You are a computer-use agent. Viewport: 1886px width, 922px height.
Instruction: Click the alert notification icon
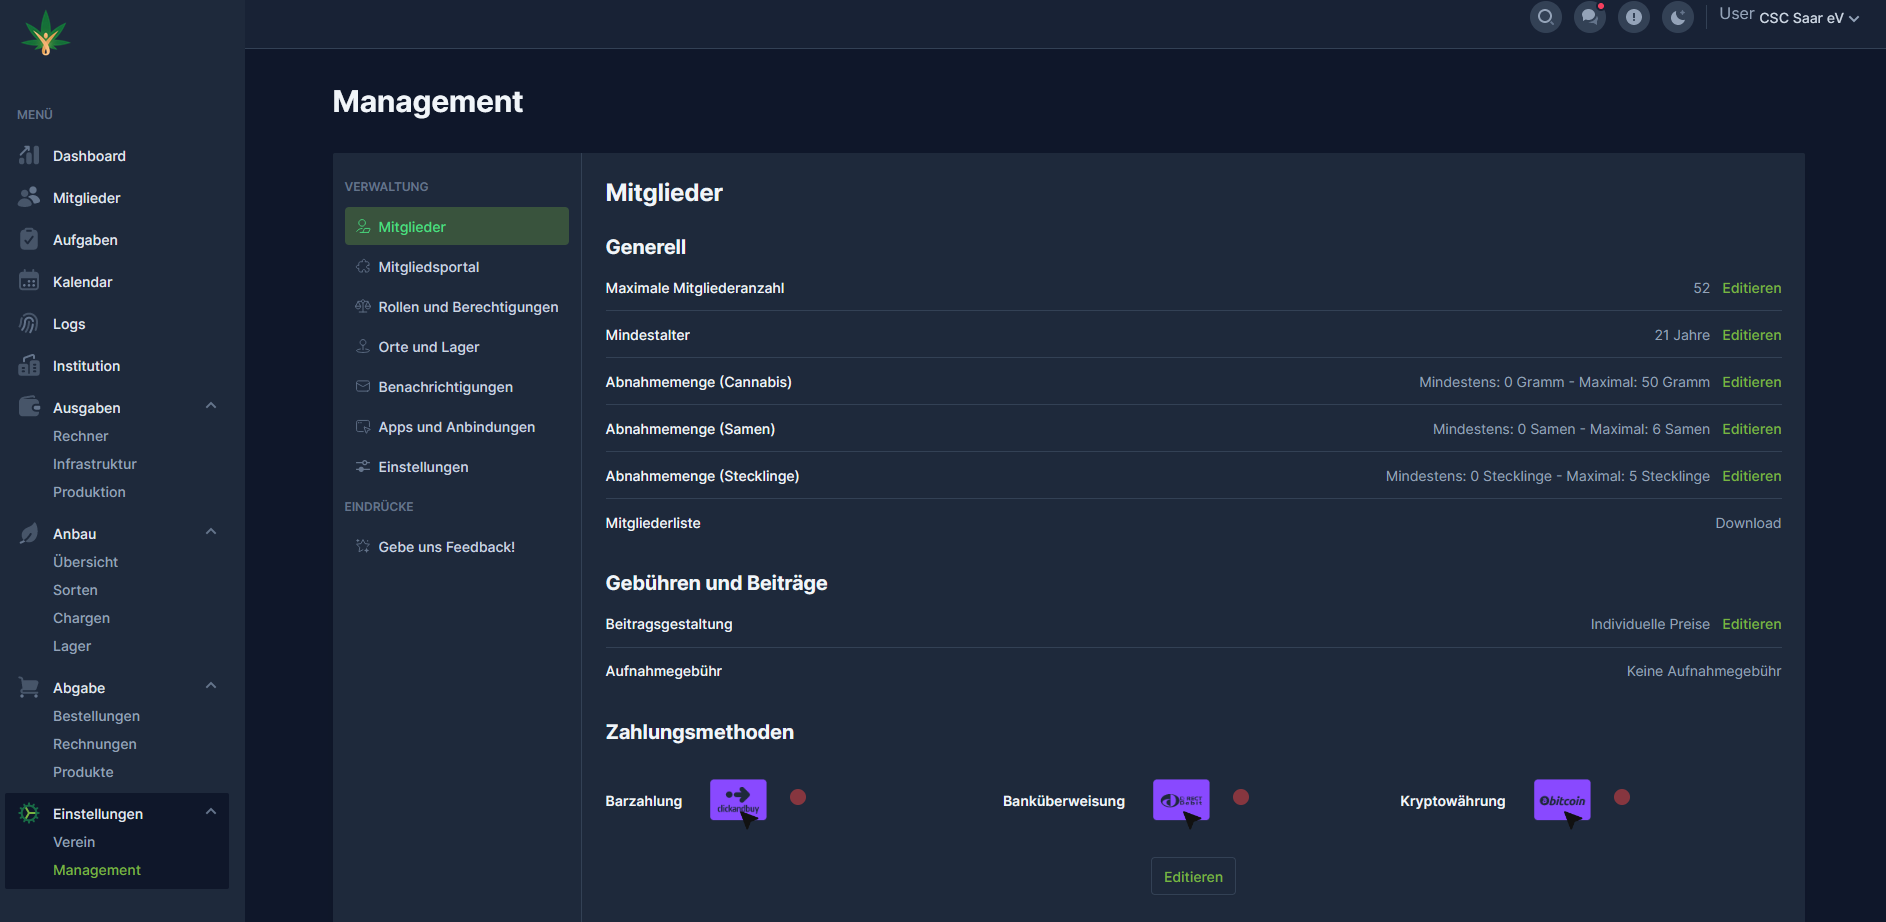1633,17
